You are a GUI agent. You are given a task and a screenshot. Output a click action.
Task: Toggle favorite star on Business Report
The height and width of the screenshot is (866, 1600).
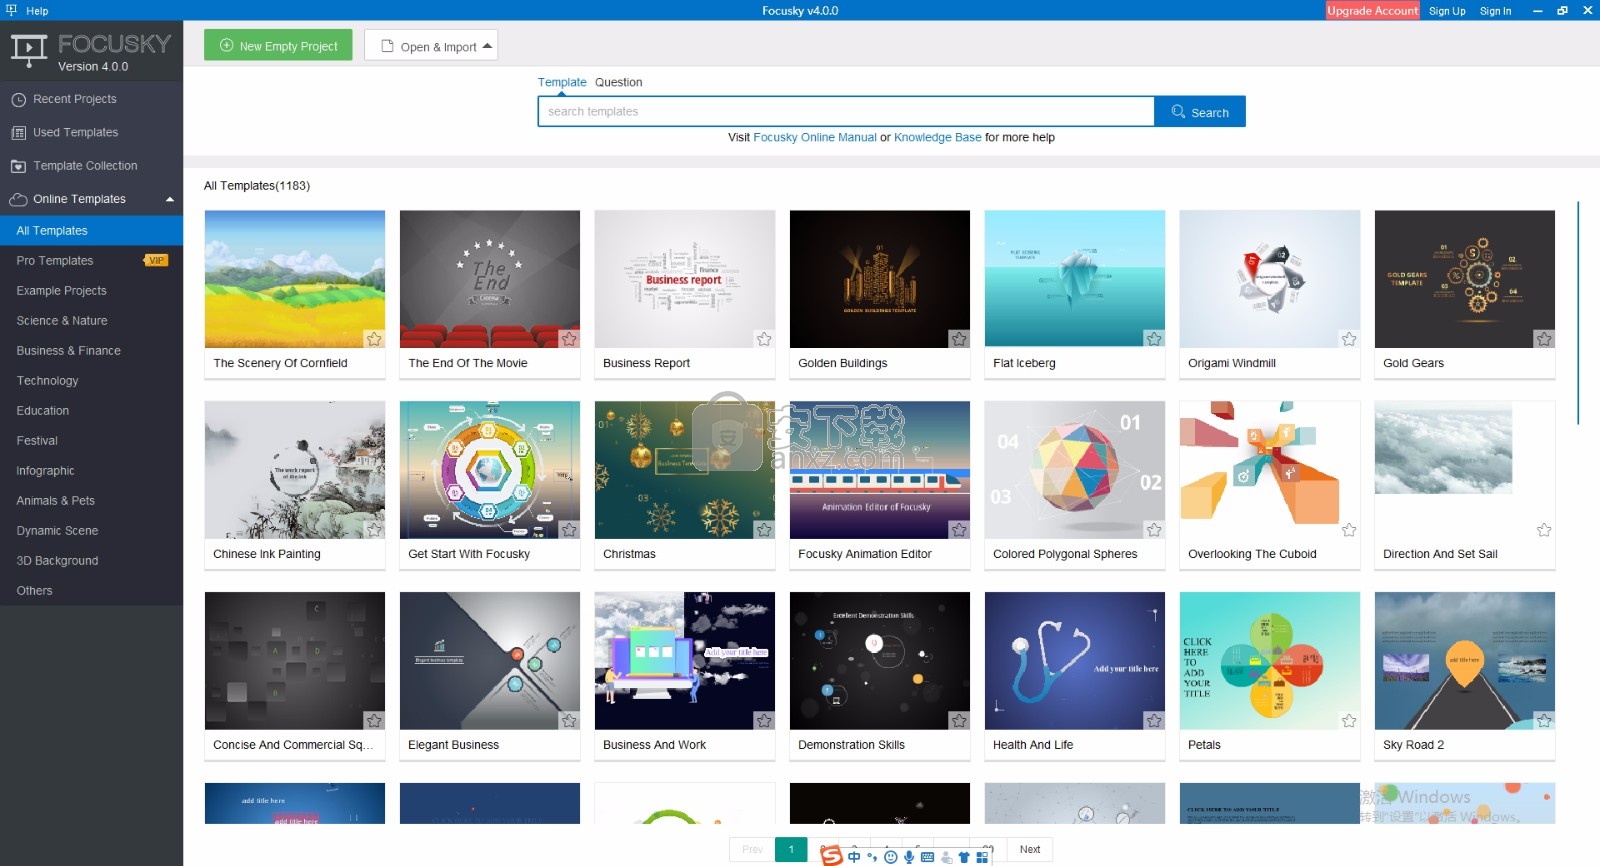pos(764,339)
